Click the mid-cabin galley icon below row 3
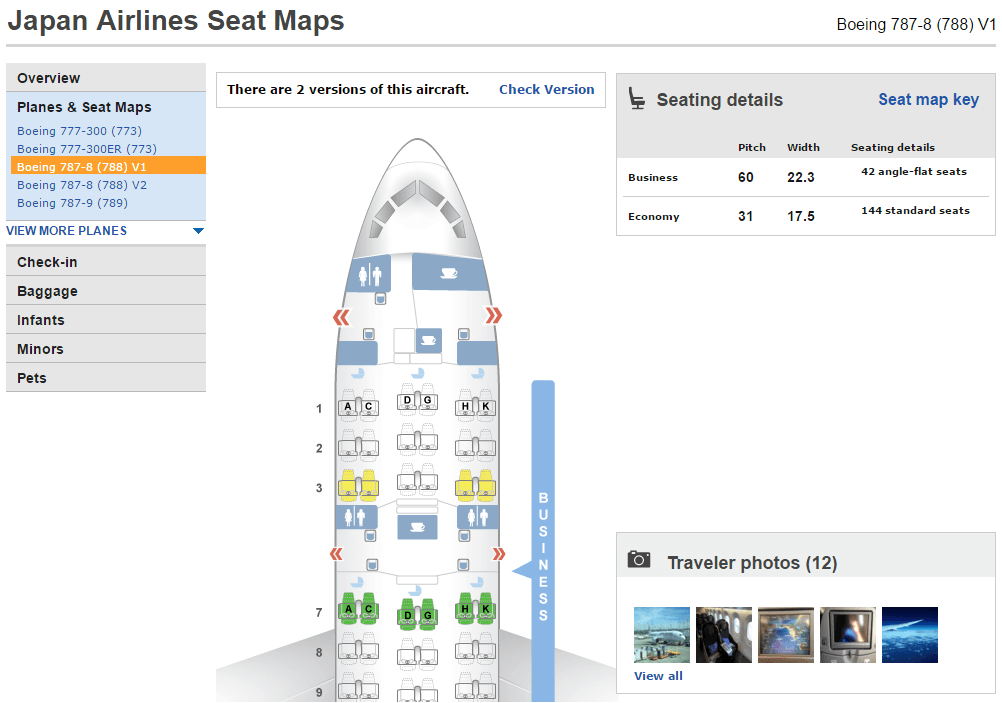The width and height of the screenshot is (1002, 703). (417, 527)
